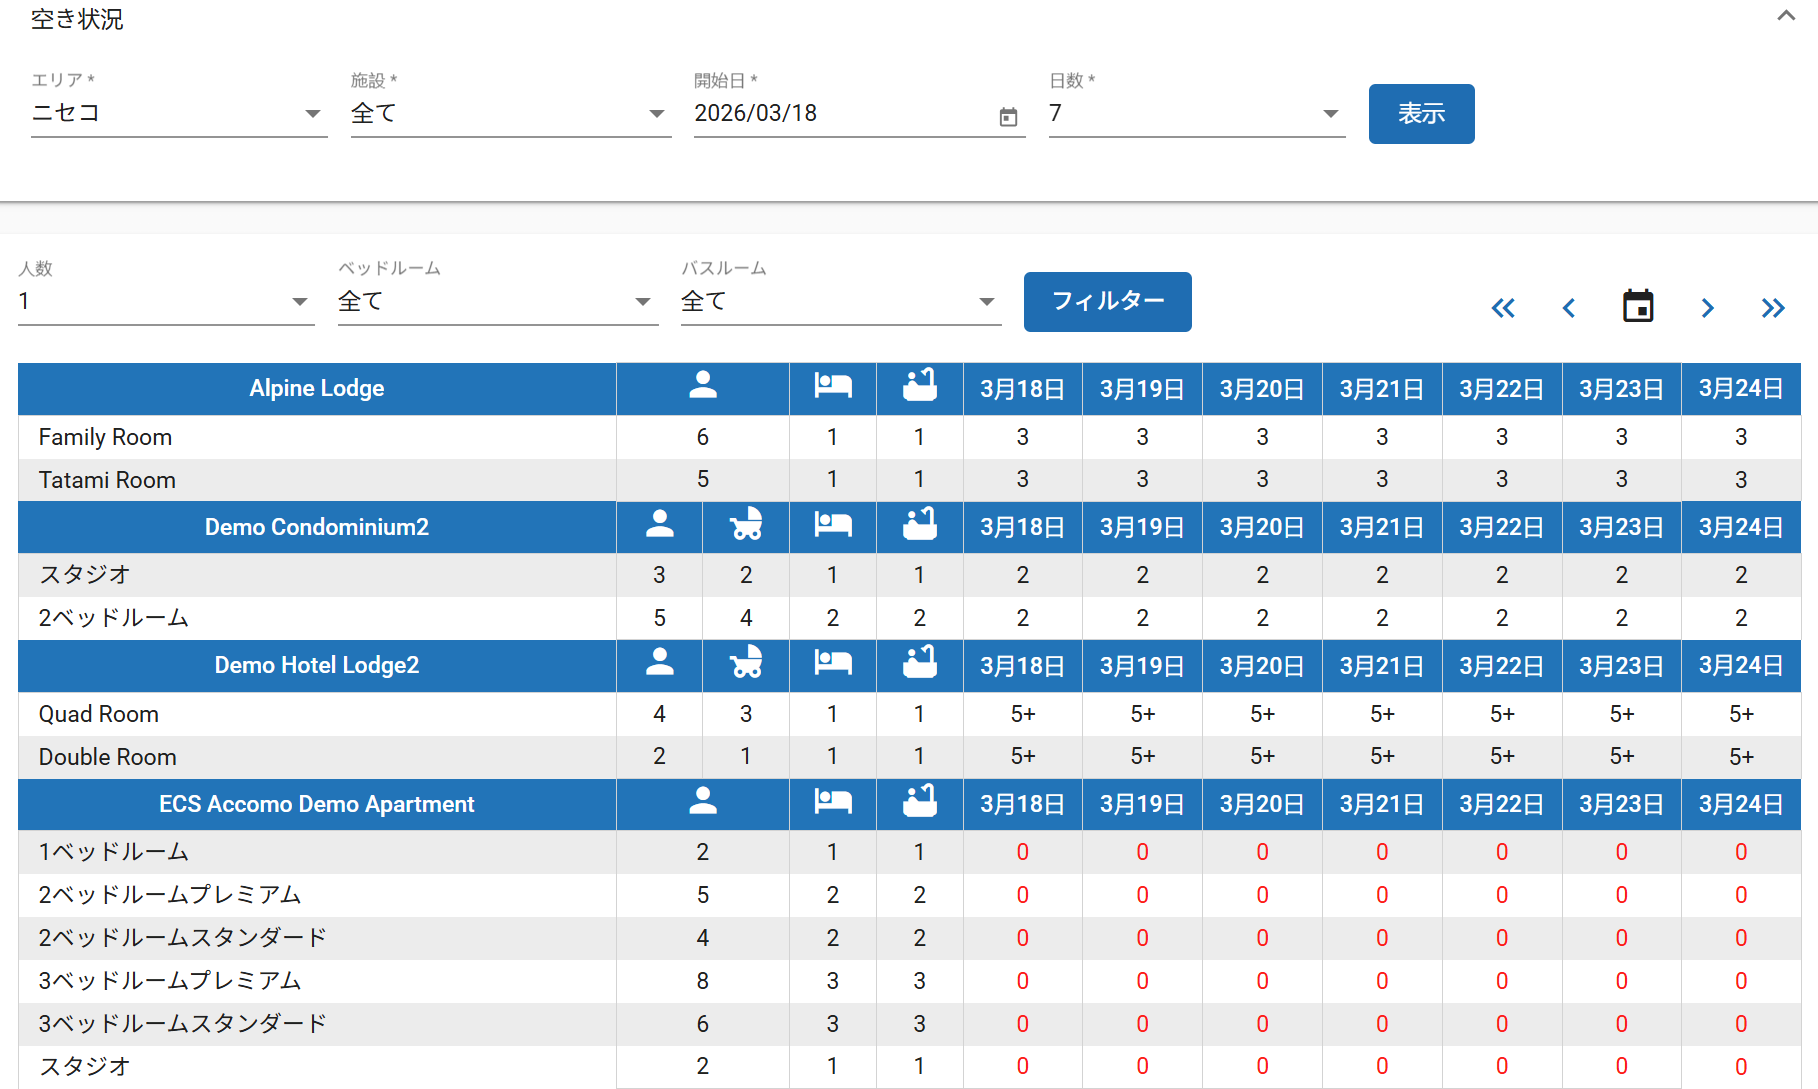Click calendar icon in start date field
The width and height of the screenshot is (1818, 1089).
1008,117
